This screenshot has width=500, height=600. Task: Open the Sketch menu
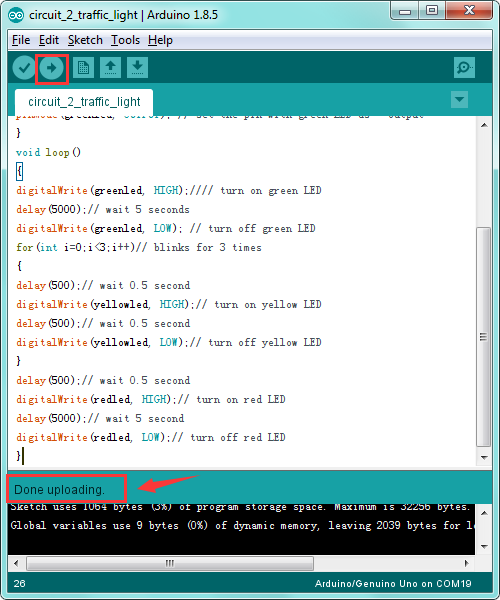85,40
